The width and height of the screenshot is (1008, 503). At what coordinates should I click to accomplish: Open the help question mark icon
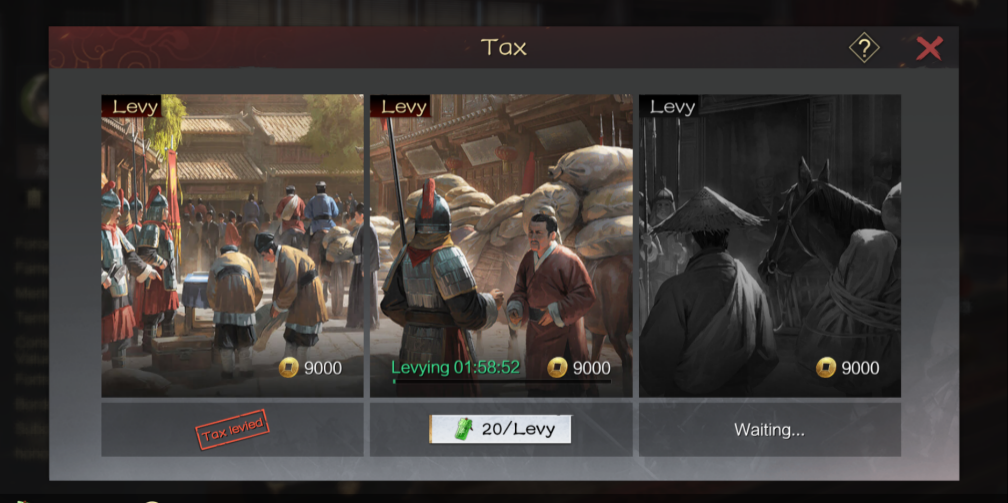pyautogui.click(x=864, y=48)
